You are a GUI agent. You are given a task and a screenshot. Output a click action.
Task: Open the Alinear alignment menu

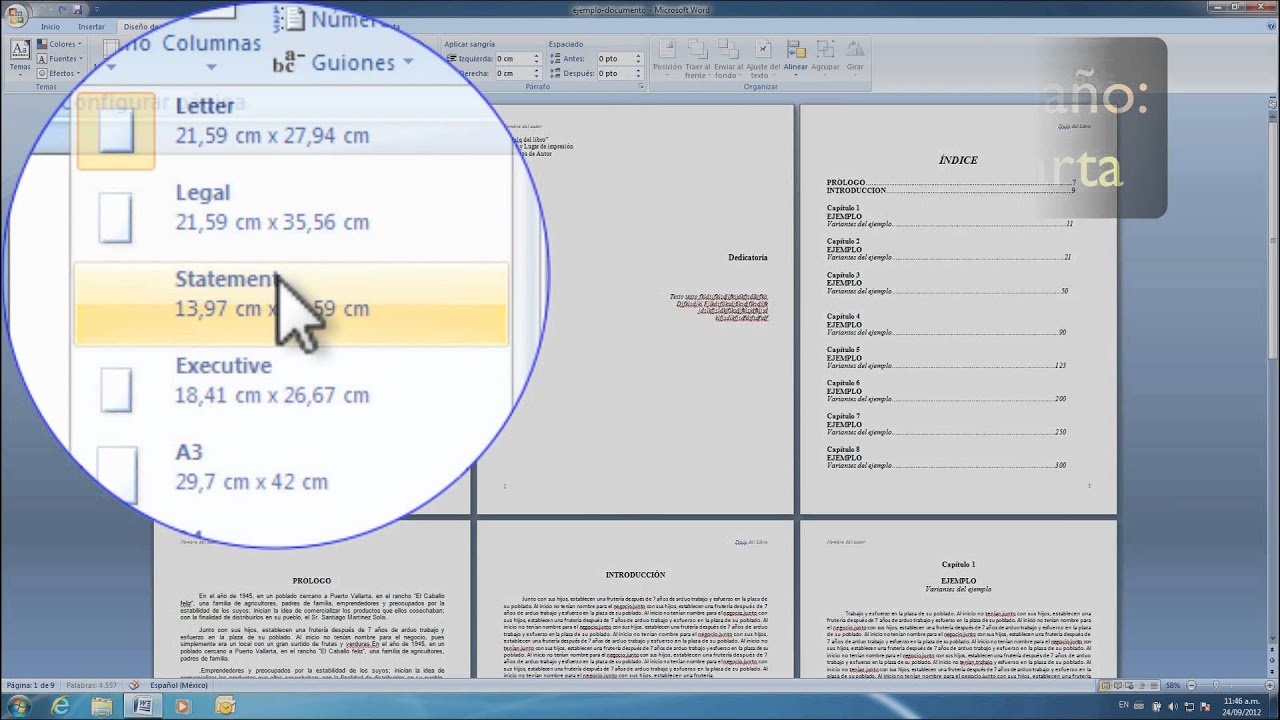point(796,59)
